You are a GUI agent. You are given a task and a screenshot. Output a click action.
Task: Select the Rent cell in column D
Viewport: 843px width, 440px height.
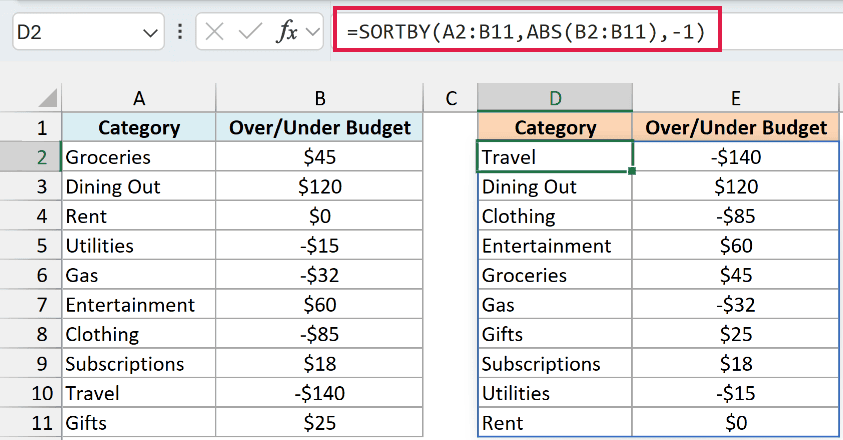coord(555,423)
